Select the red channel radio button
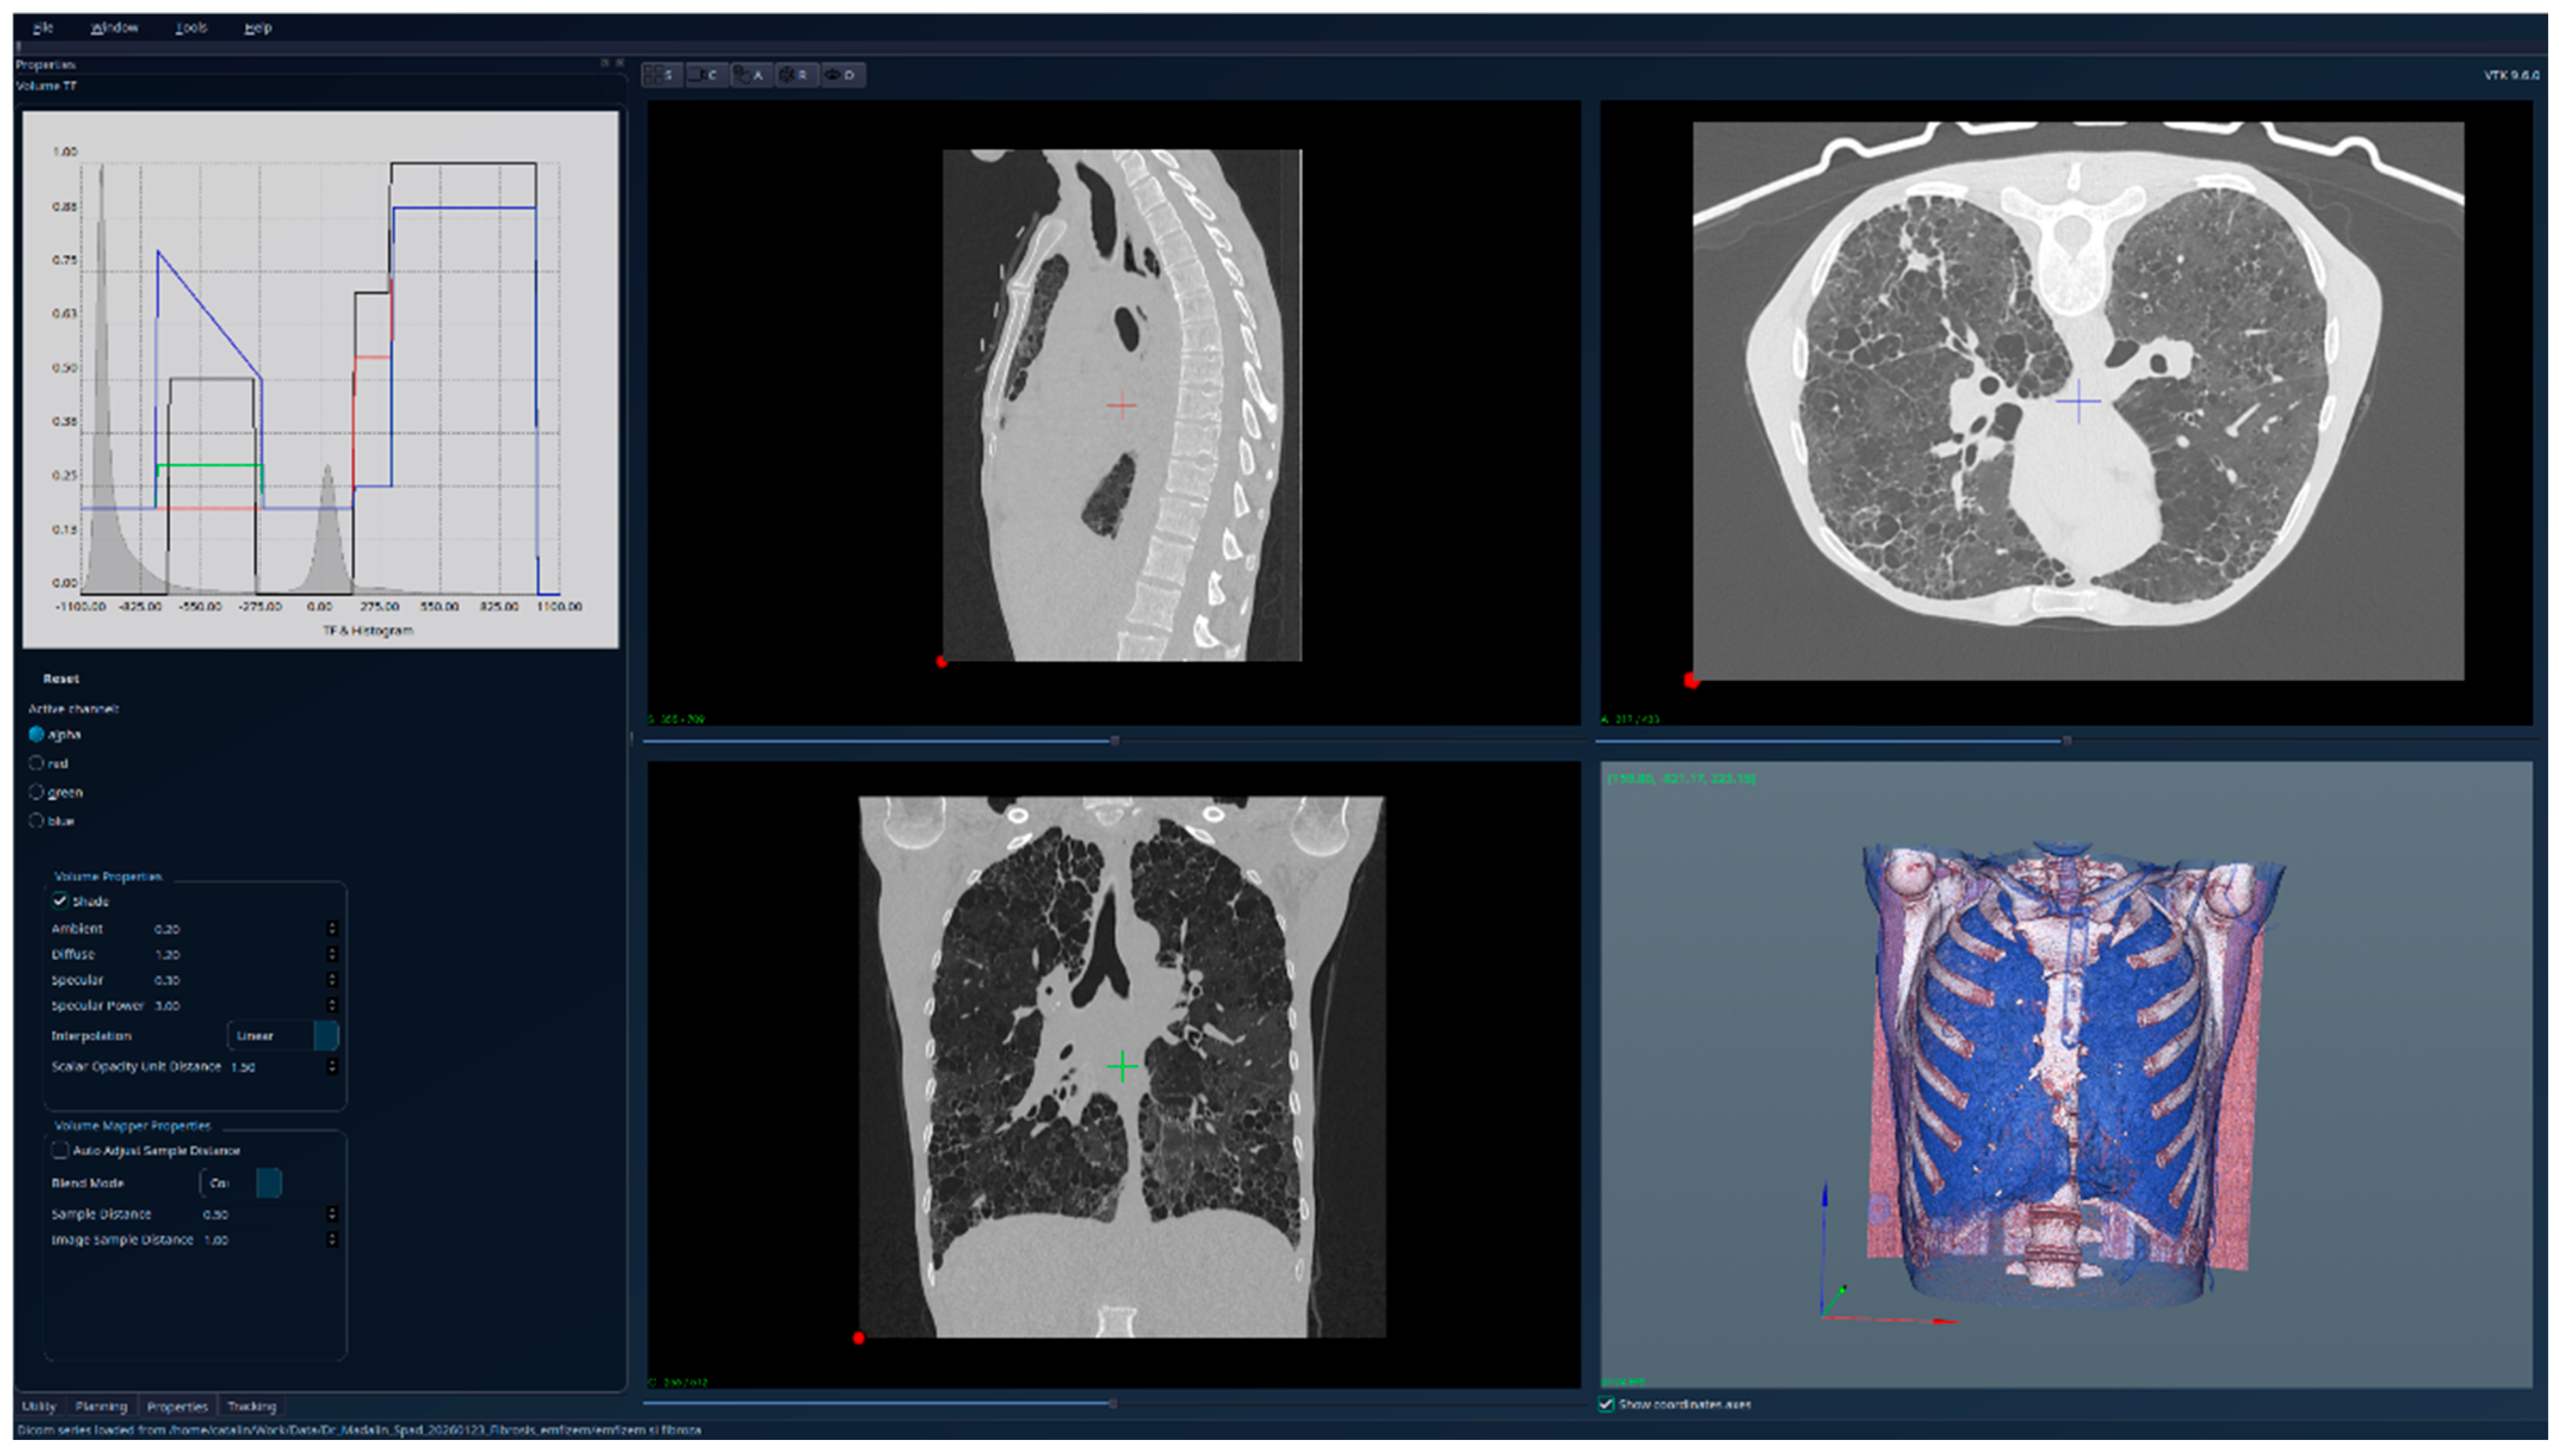This screenshot has height=1456, width=2559. (x=37, y=763)
